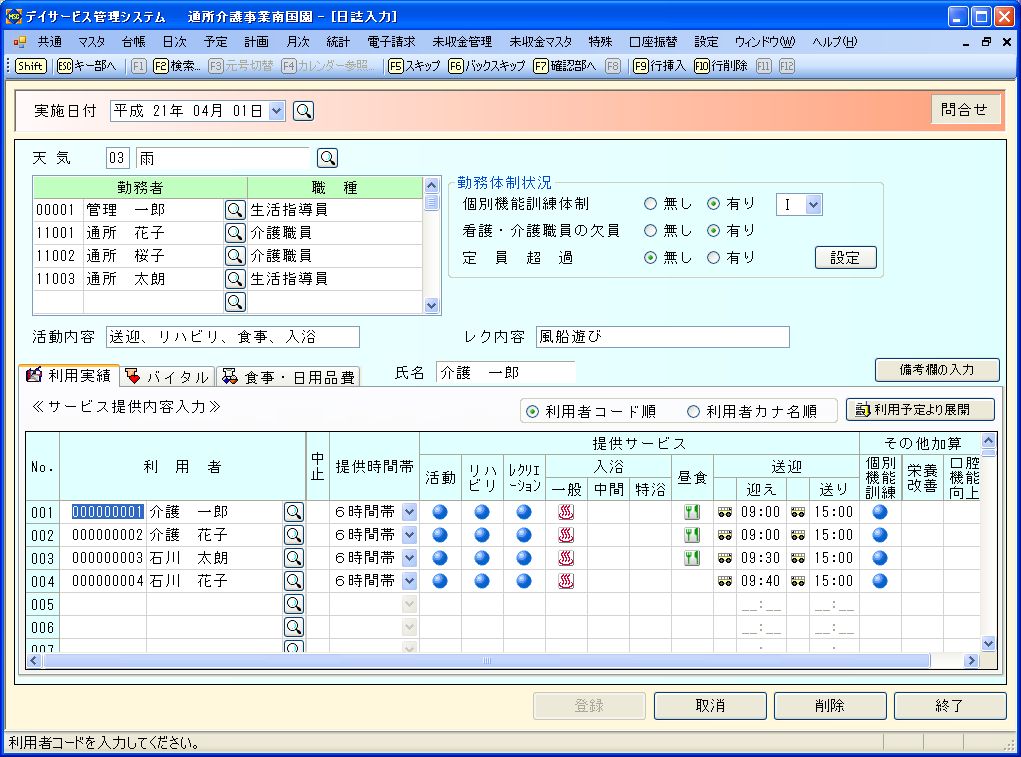Switch to the バイタル tab
The width and height of the screenshot is (1021, 757).
point(168,377)
